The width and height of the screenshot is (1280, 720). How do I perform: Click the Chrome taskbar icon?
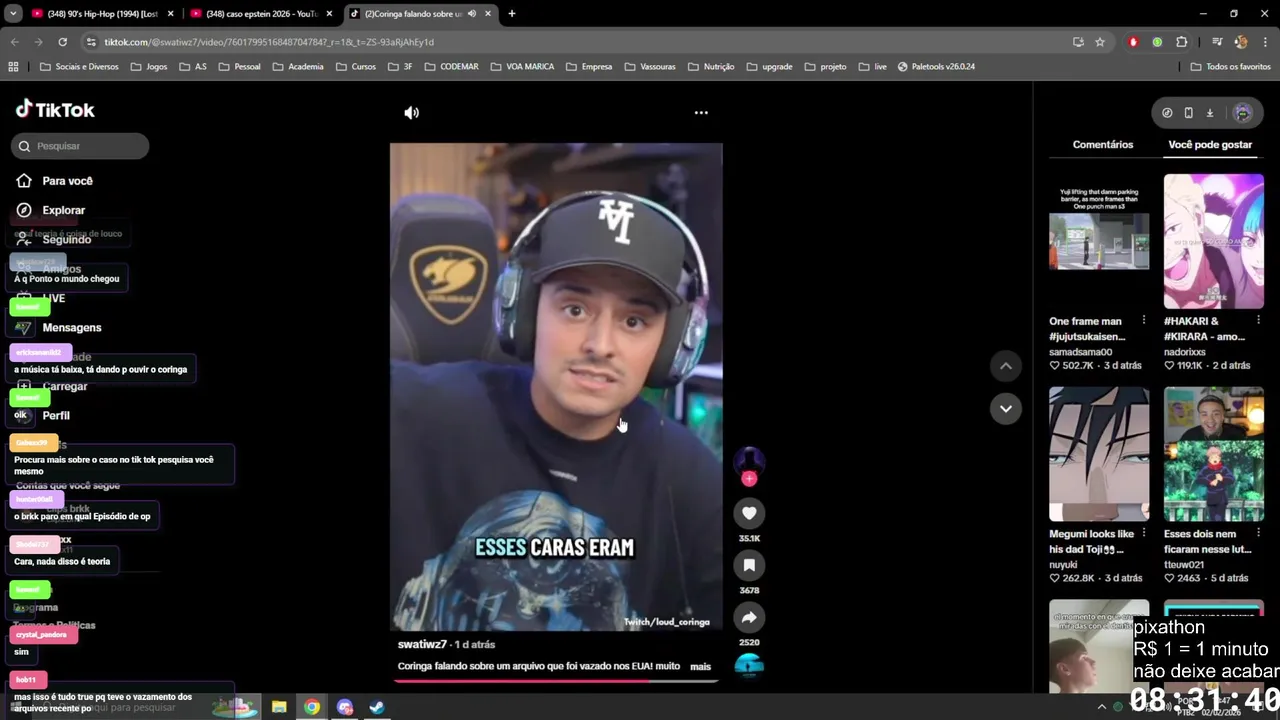click(x=312, y=707)
